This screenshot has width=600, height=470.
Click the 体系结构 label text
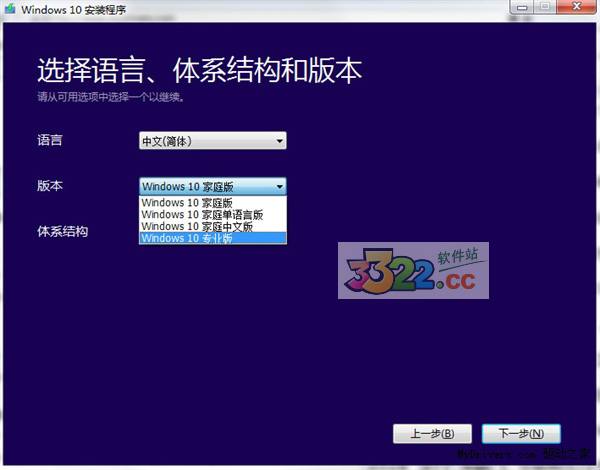point(62,231)
